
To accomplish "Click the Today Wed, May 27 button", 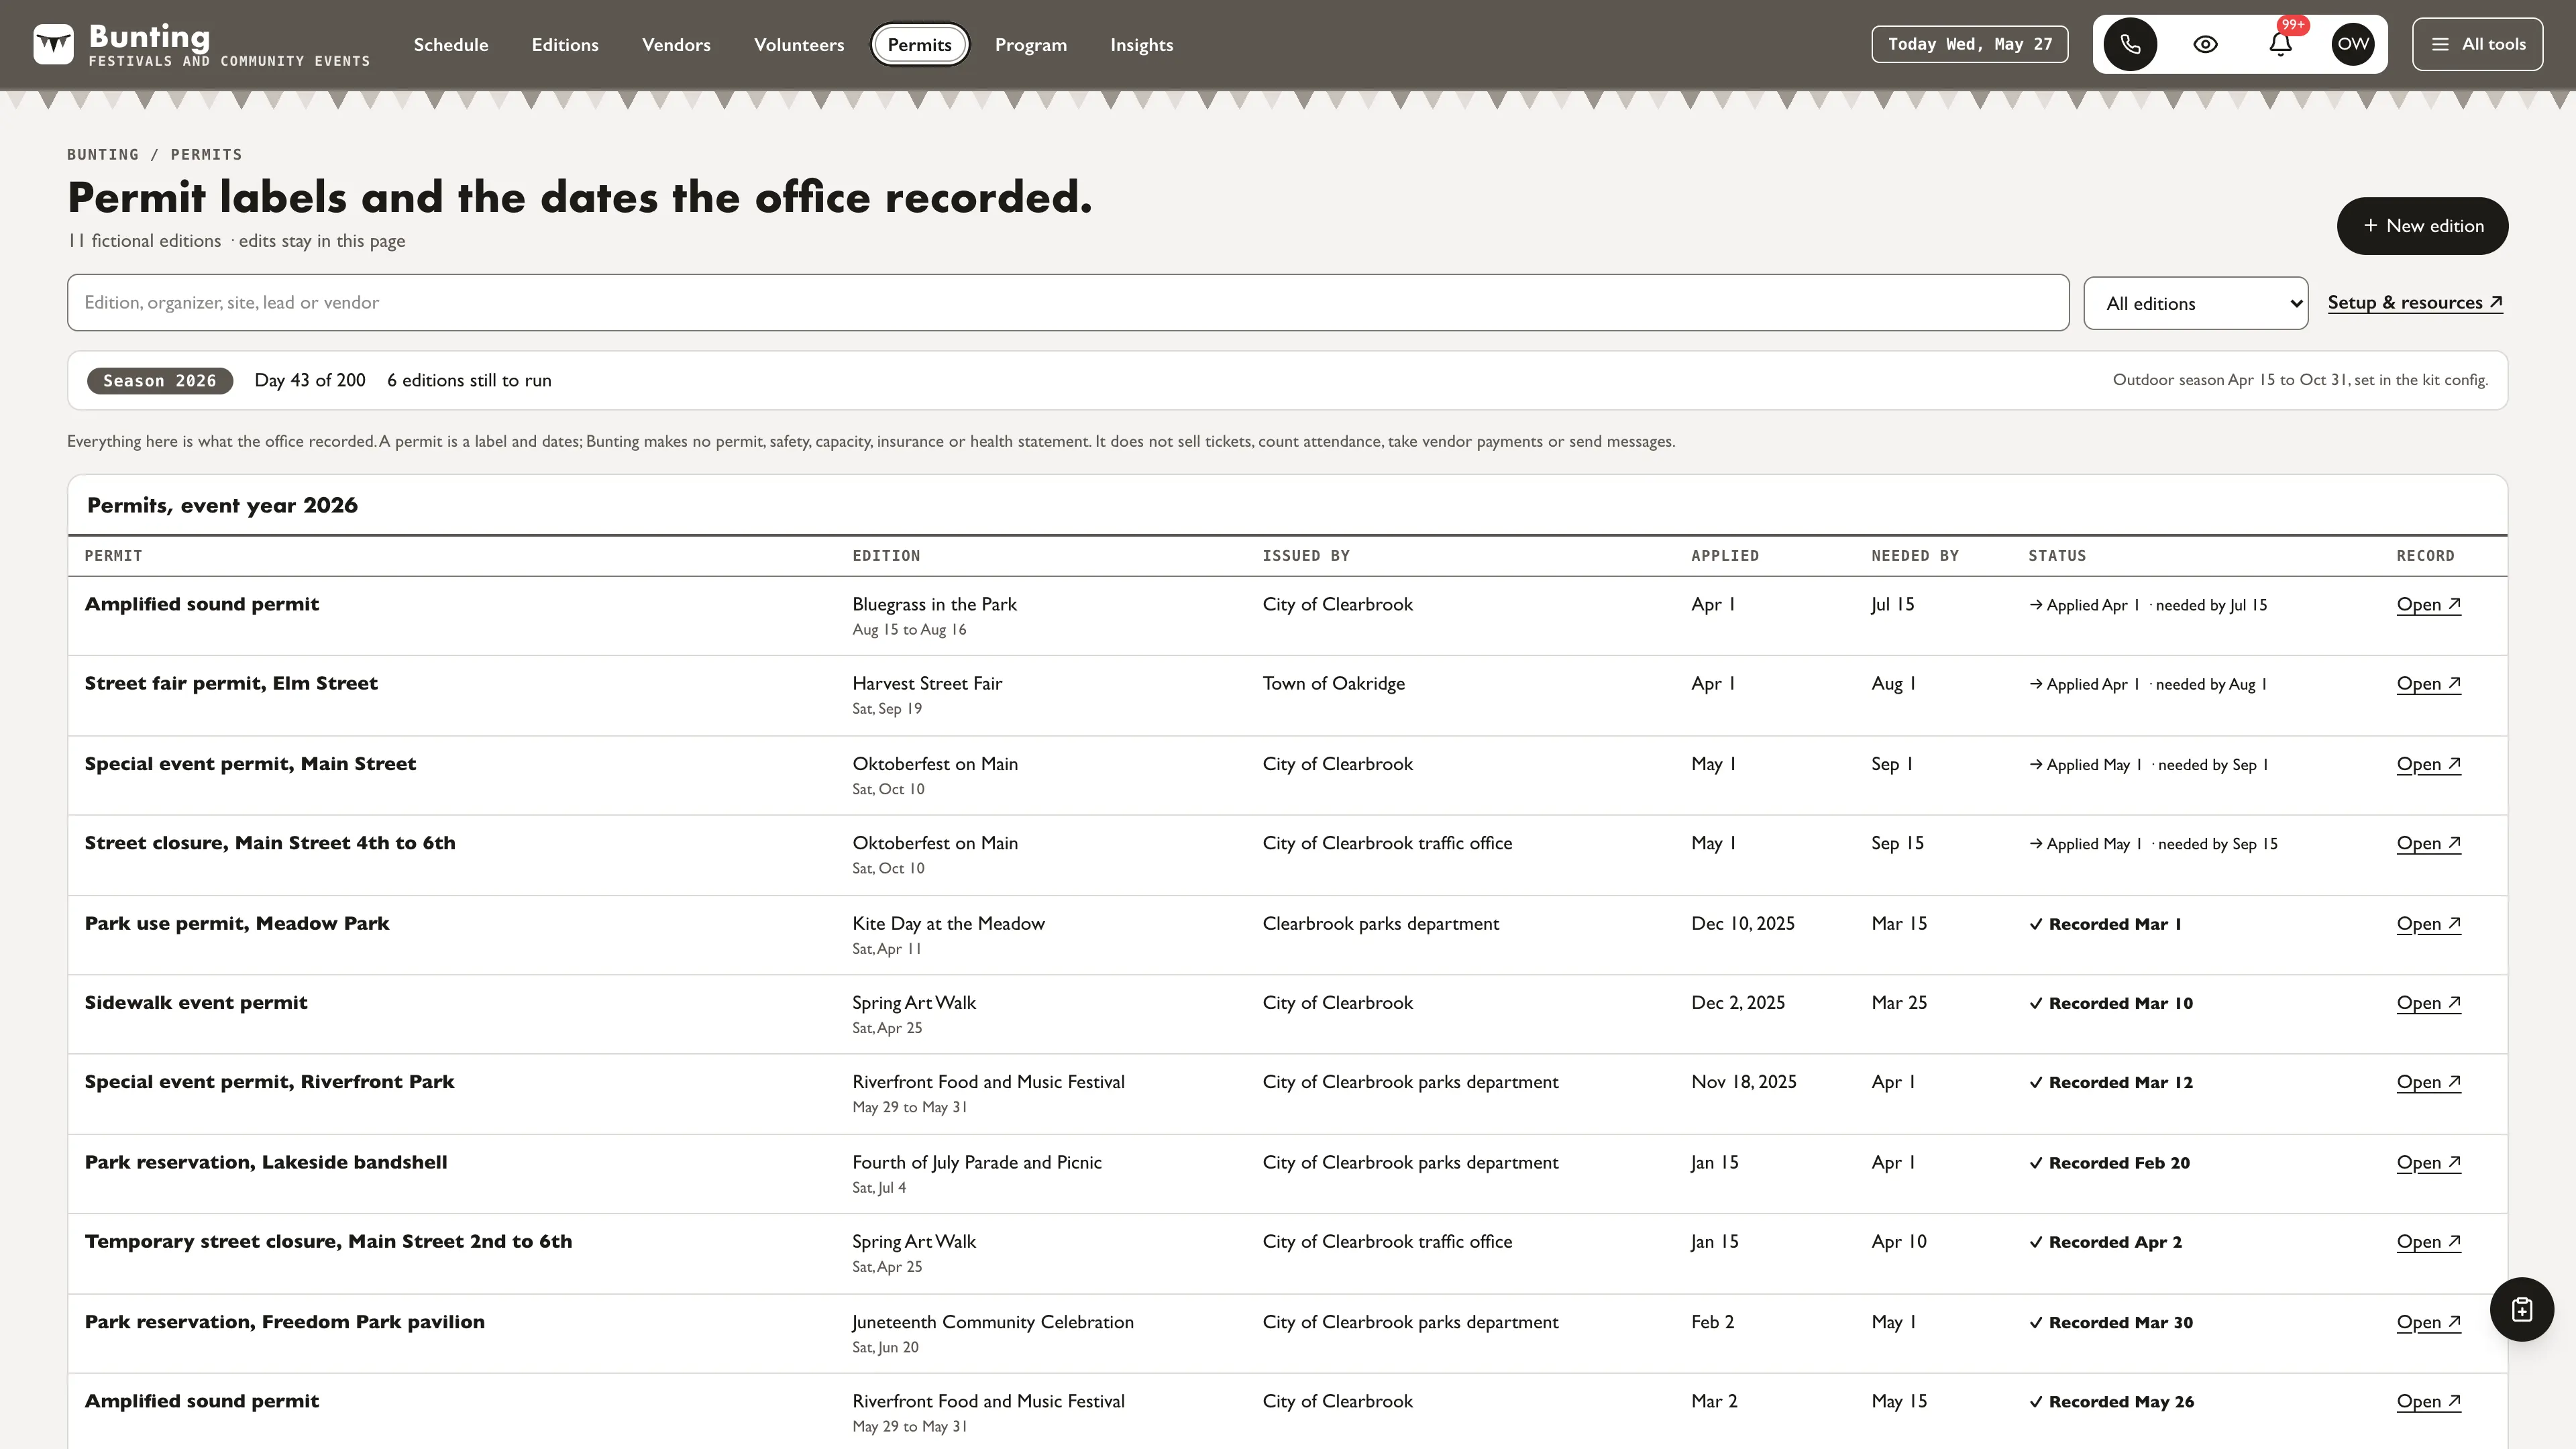I will 1969,44.
